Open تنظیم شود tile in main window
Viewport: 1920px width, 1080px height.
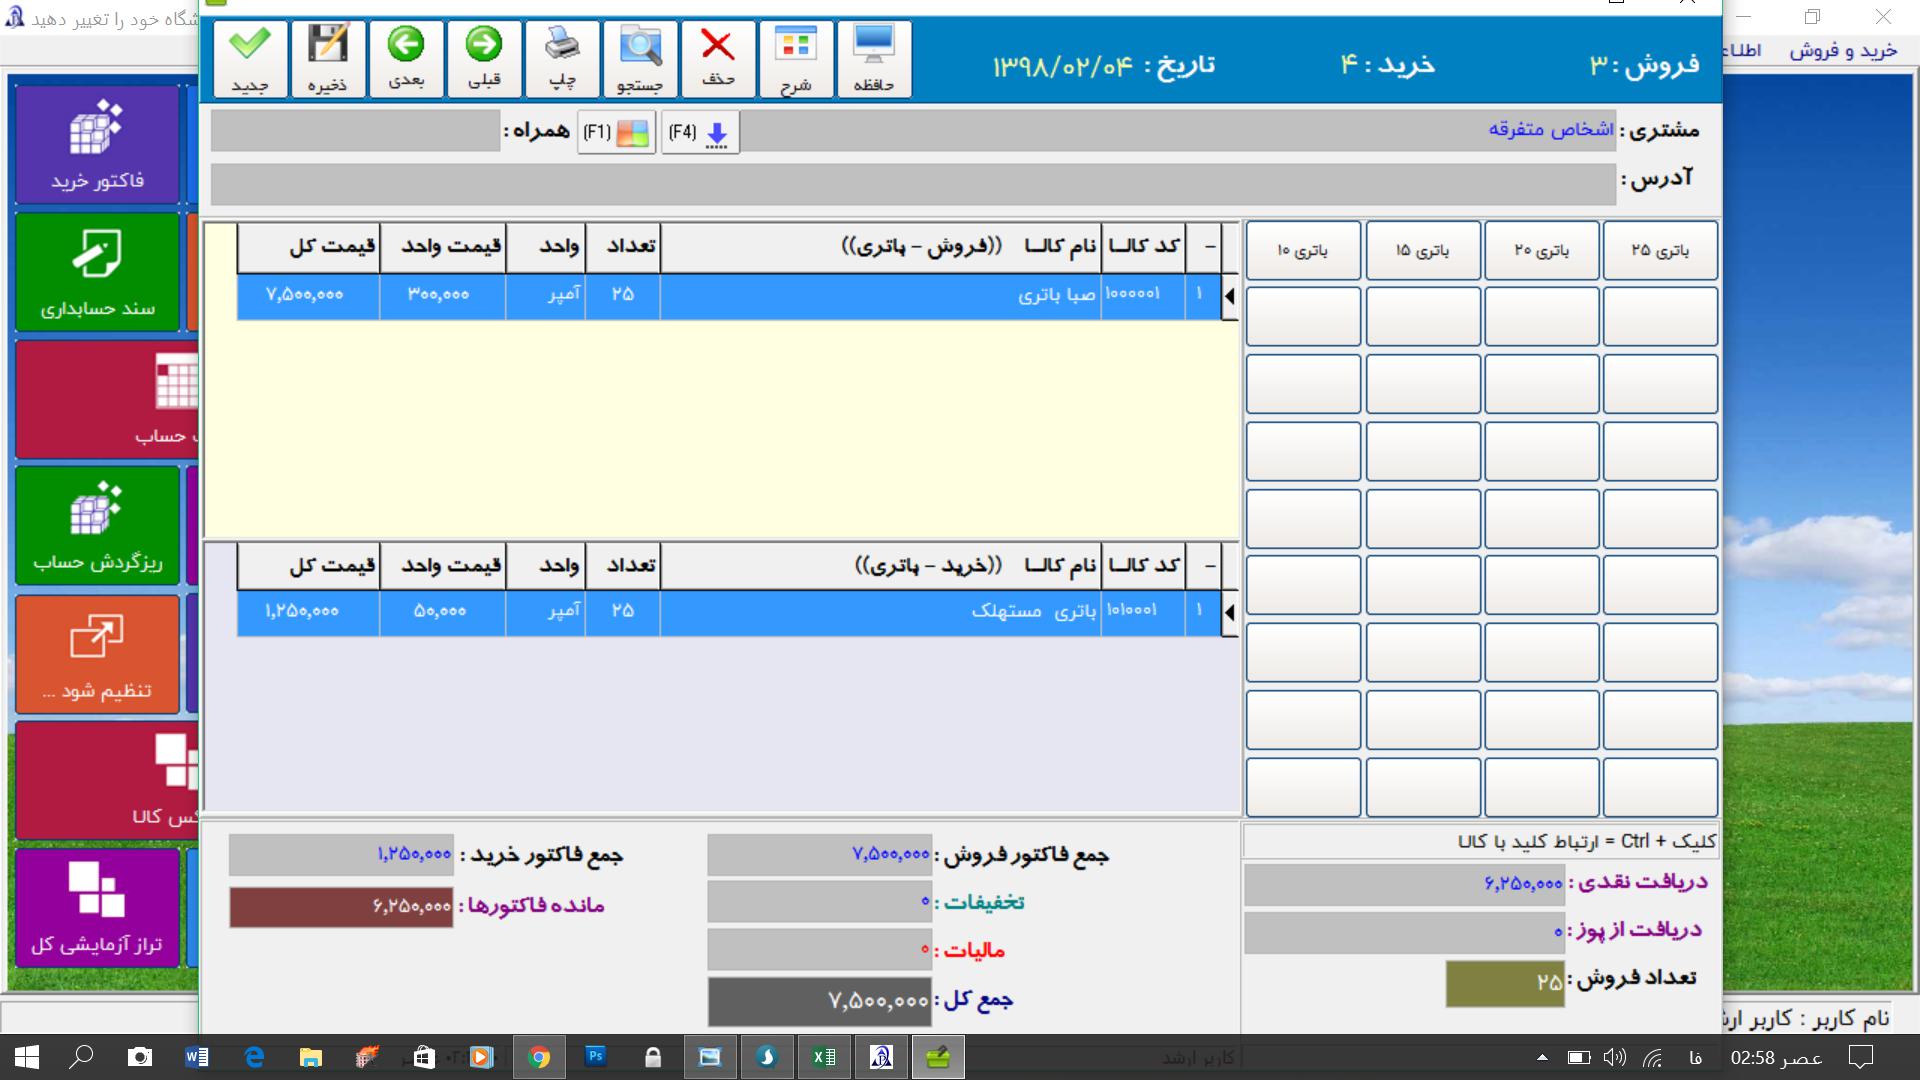[x=98, y=654]
